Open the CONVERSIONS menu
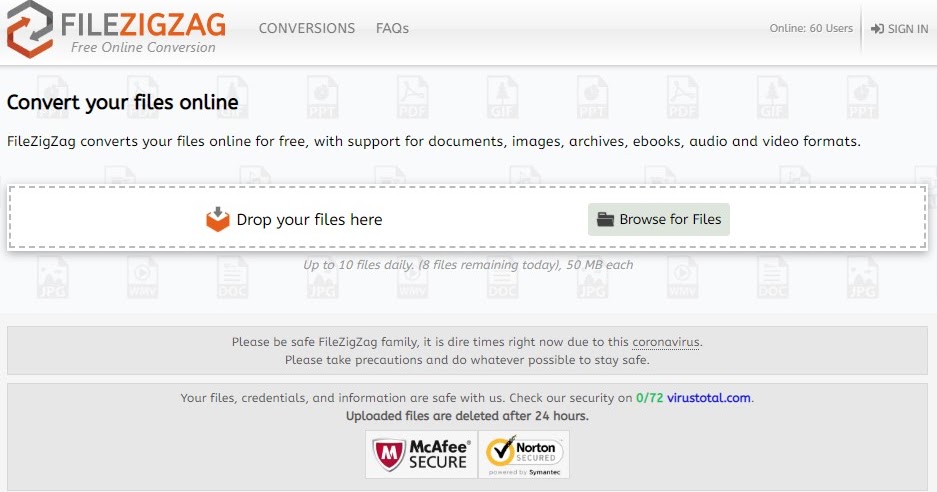This screenshot has width=937, height=492. (307, 28)
